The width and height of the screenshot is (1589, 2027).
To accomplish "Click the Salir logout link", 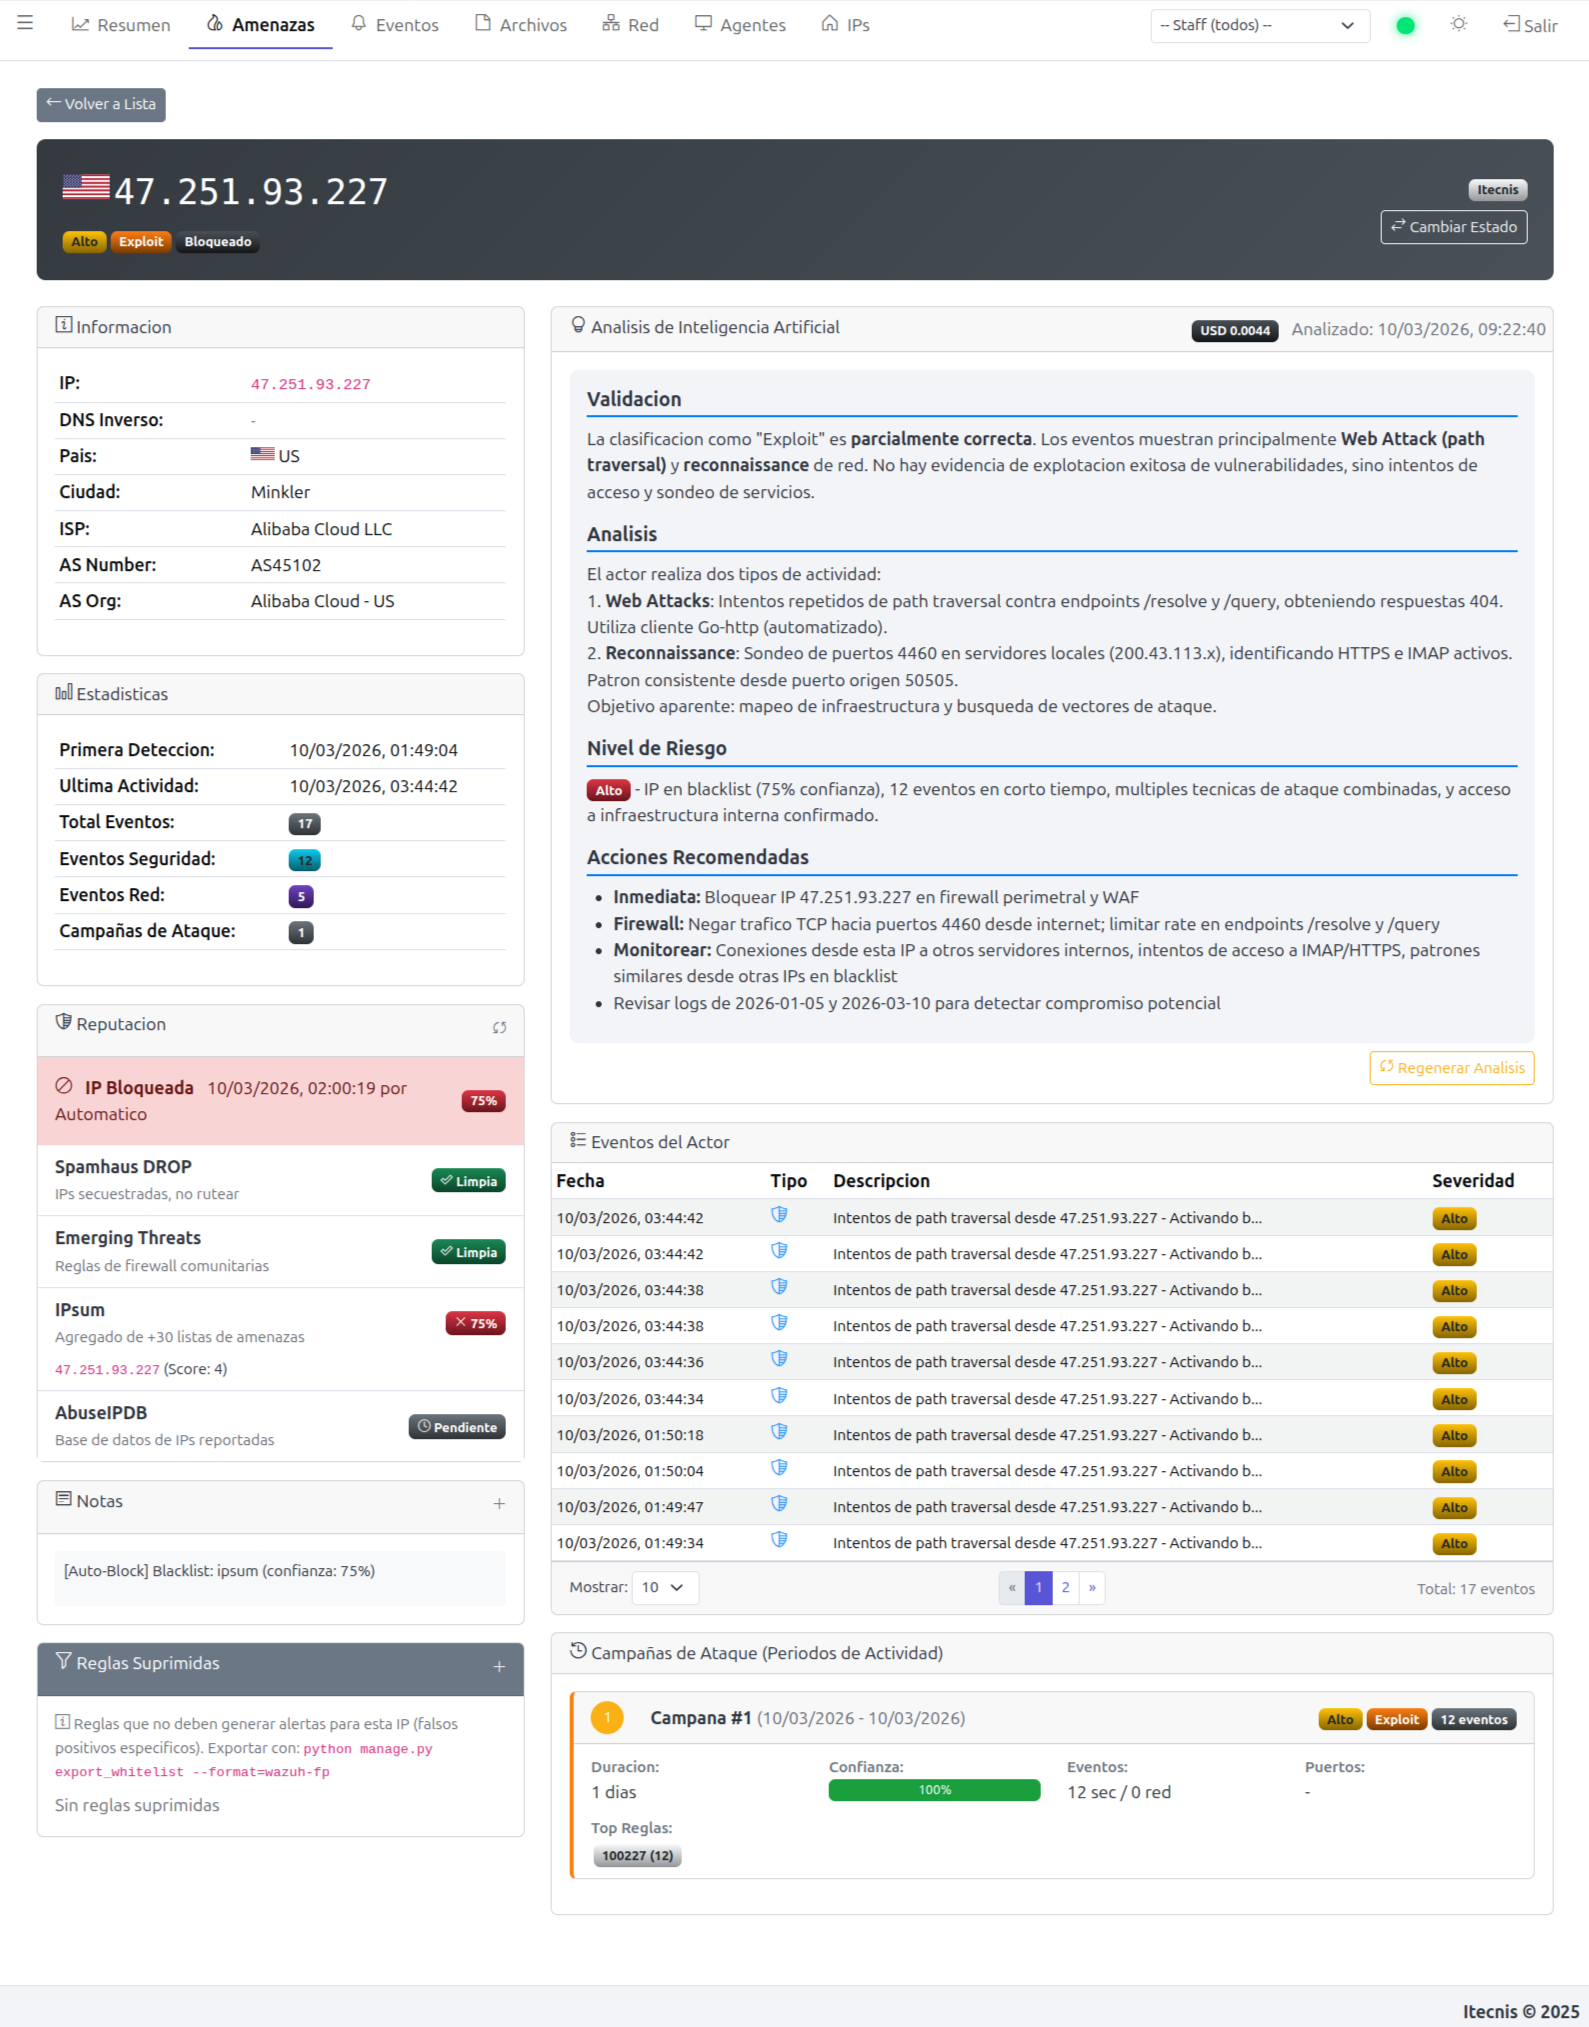I will click(1530, 25).
